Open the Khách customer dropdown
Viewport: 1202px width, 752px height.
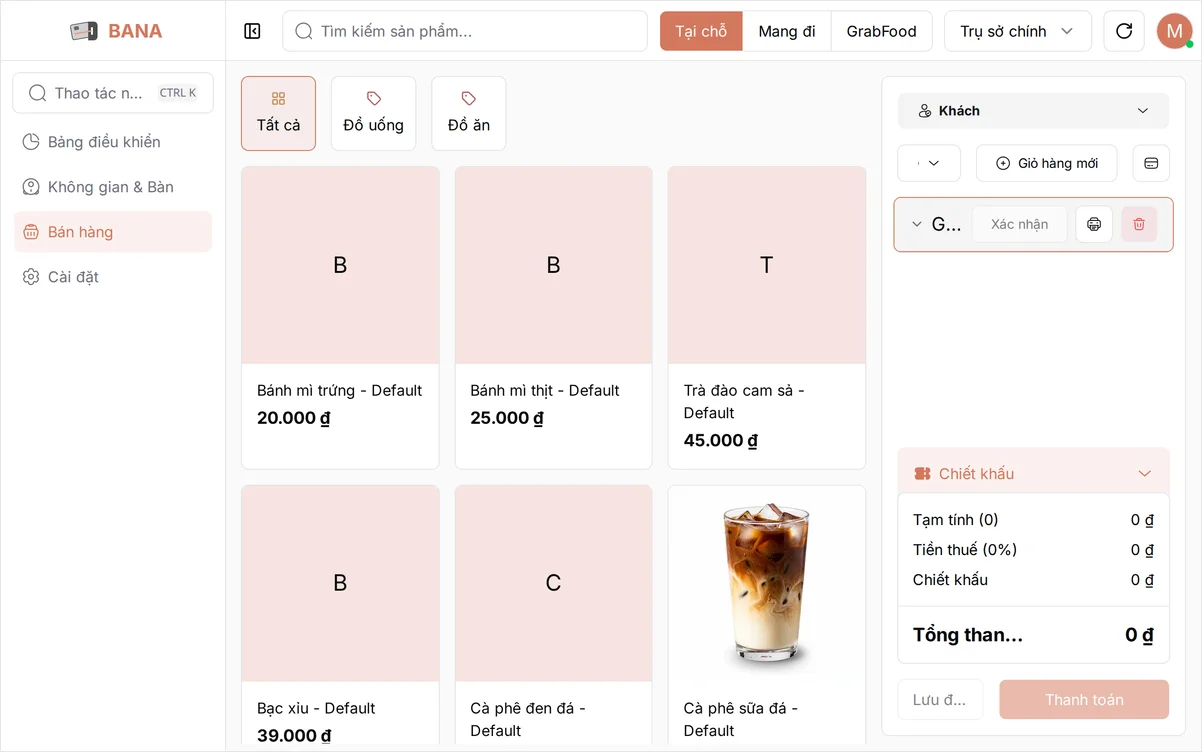coord(1033,111)
